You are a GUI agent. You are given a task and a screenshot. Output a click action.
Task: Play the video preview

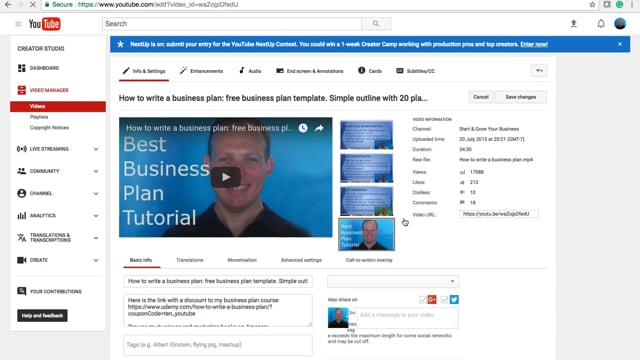coord(226,177)
